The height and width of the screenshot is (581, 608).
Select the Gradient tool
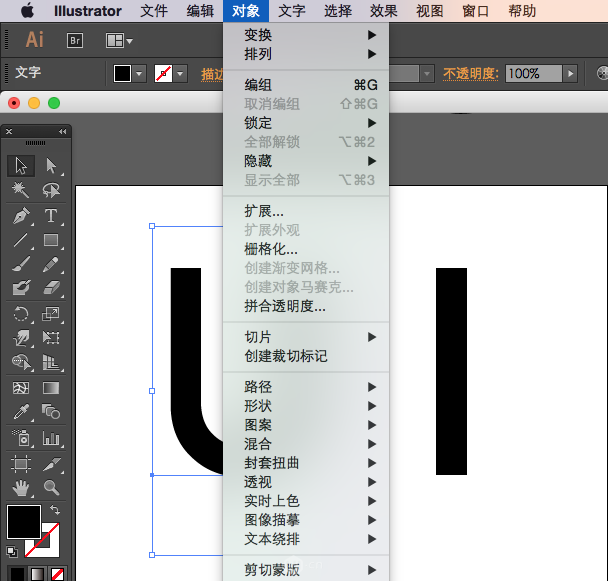point(51,388)
